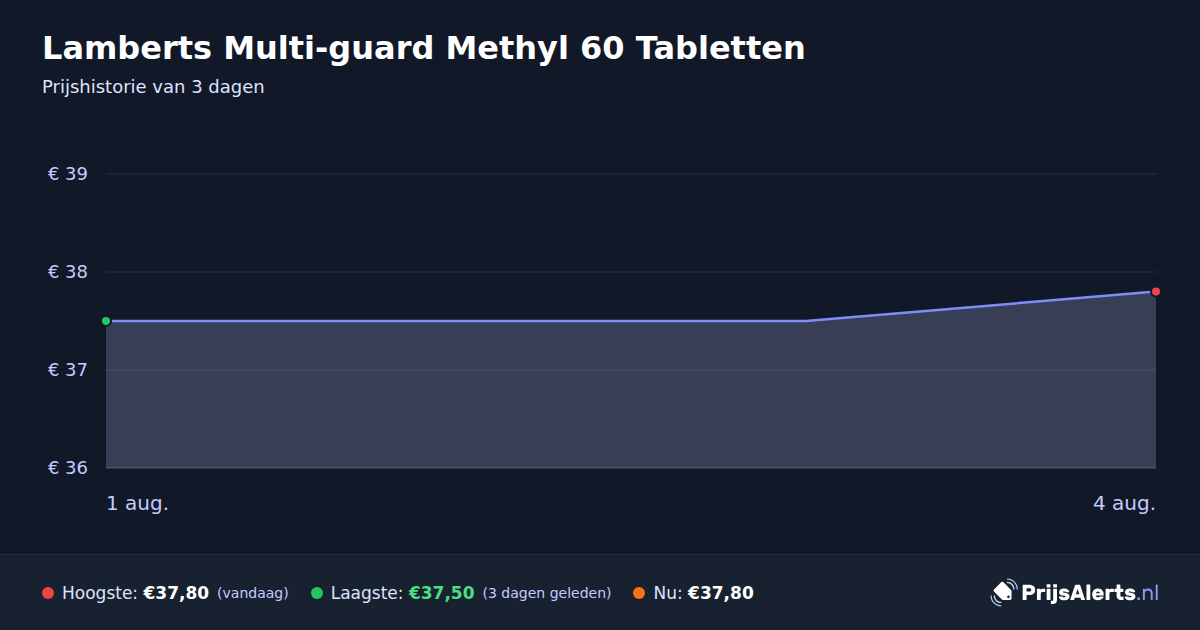Select the red data point at 4 aug.
The height and width of the screenshot is (630, 1200).
coord(1155,292)
